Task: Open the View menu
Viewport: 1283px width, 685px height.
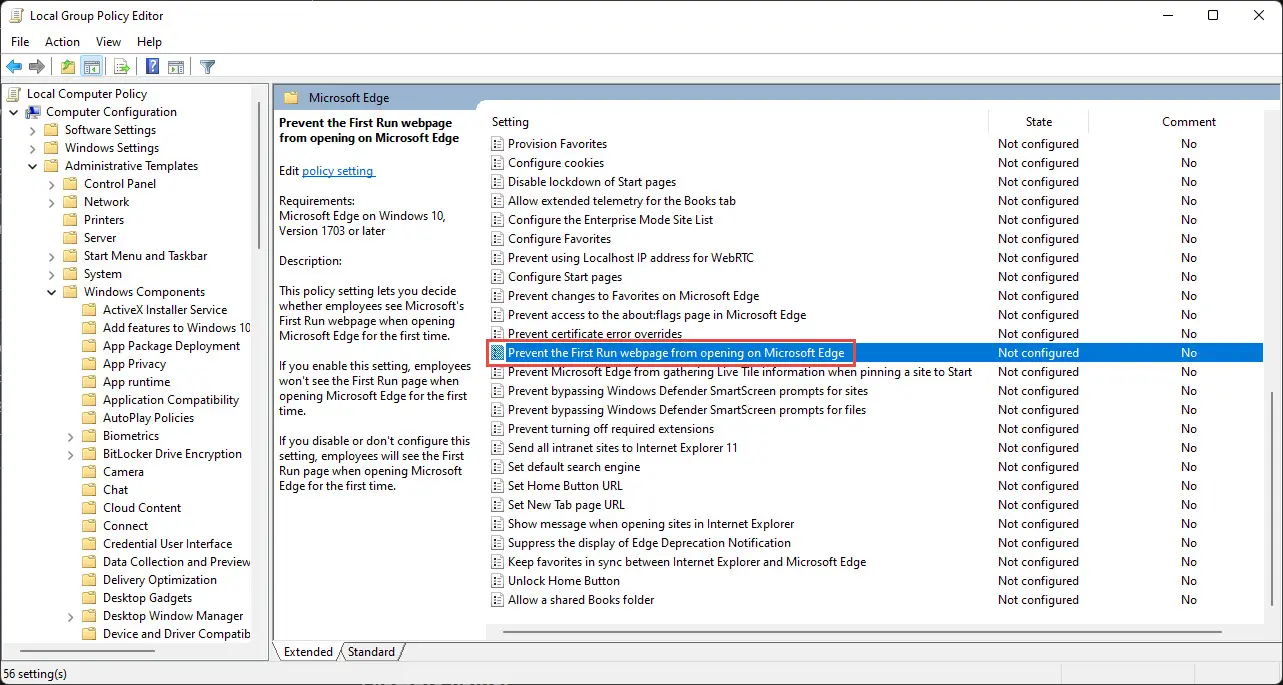Action: [x=108, y=42]
